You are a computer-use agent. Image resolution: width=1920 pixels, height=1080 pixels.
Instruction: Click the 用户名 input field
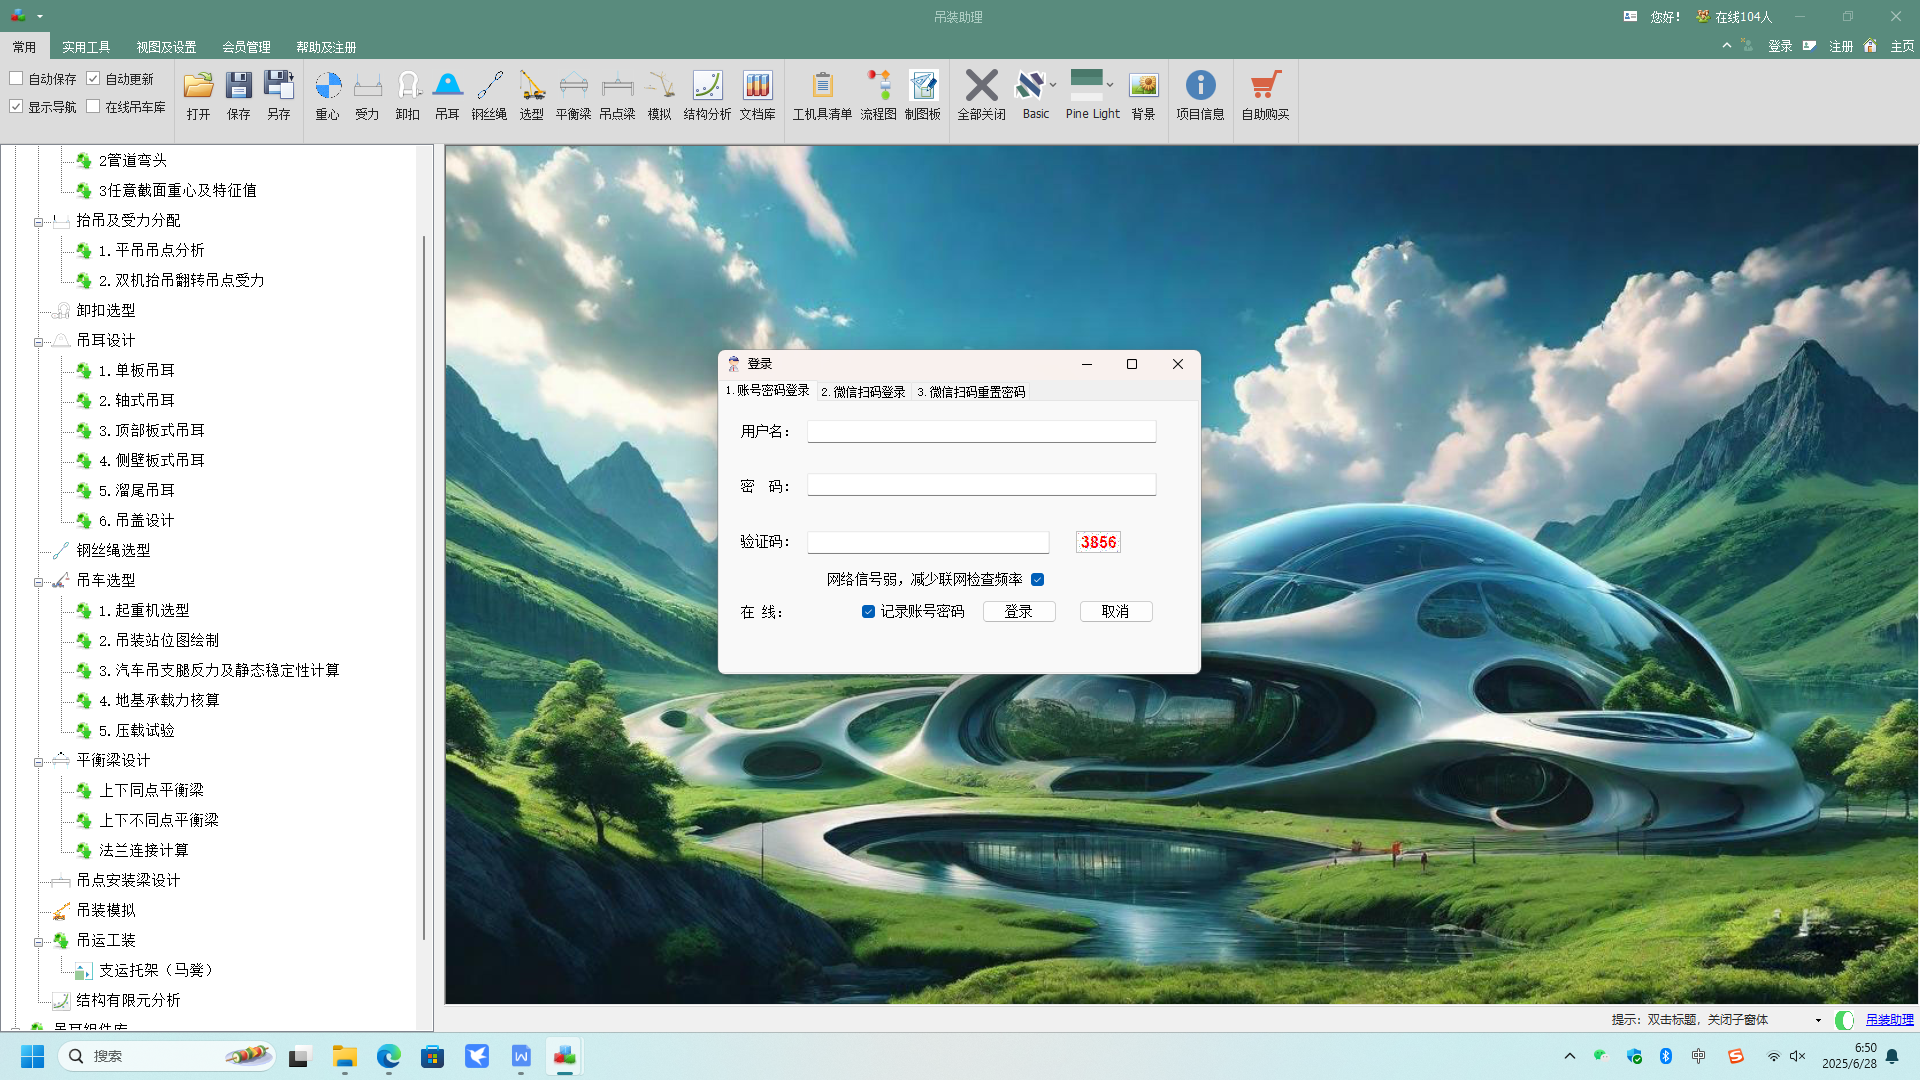coord(981,431)
